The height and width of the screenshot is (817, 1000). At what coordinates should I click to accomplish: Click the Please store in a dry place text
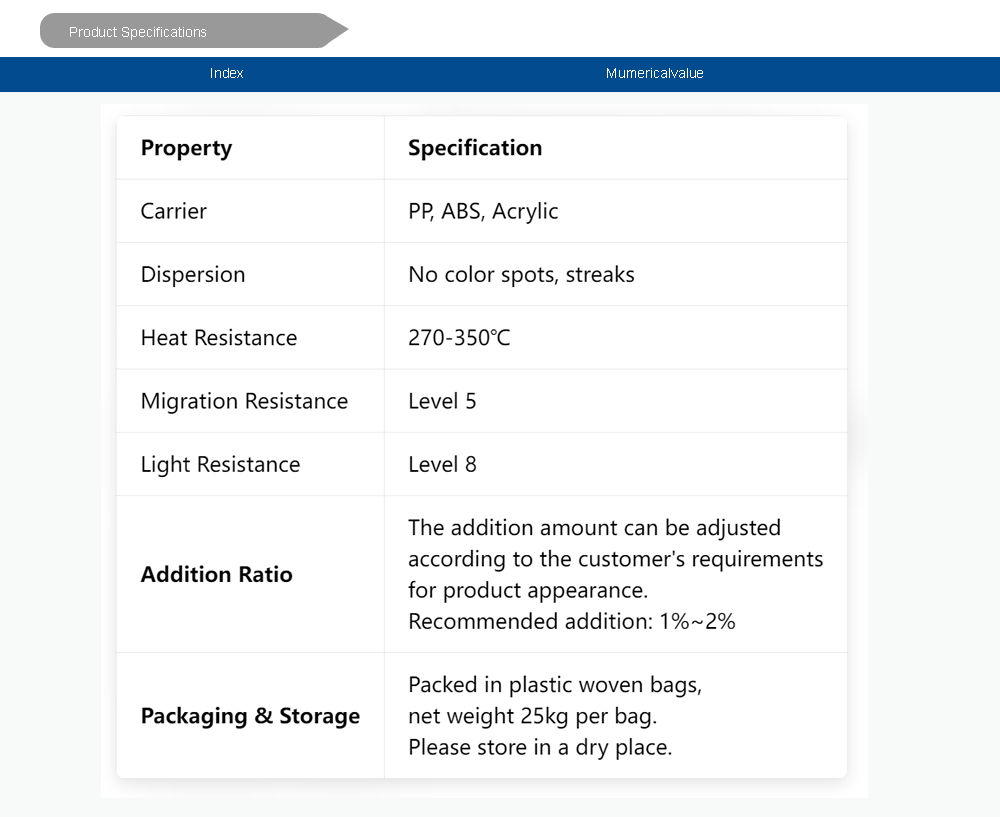point(540,747)
